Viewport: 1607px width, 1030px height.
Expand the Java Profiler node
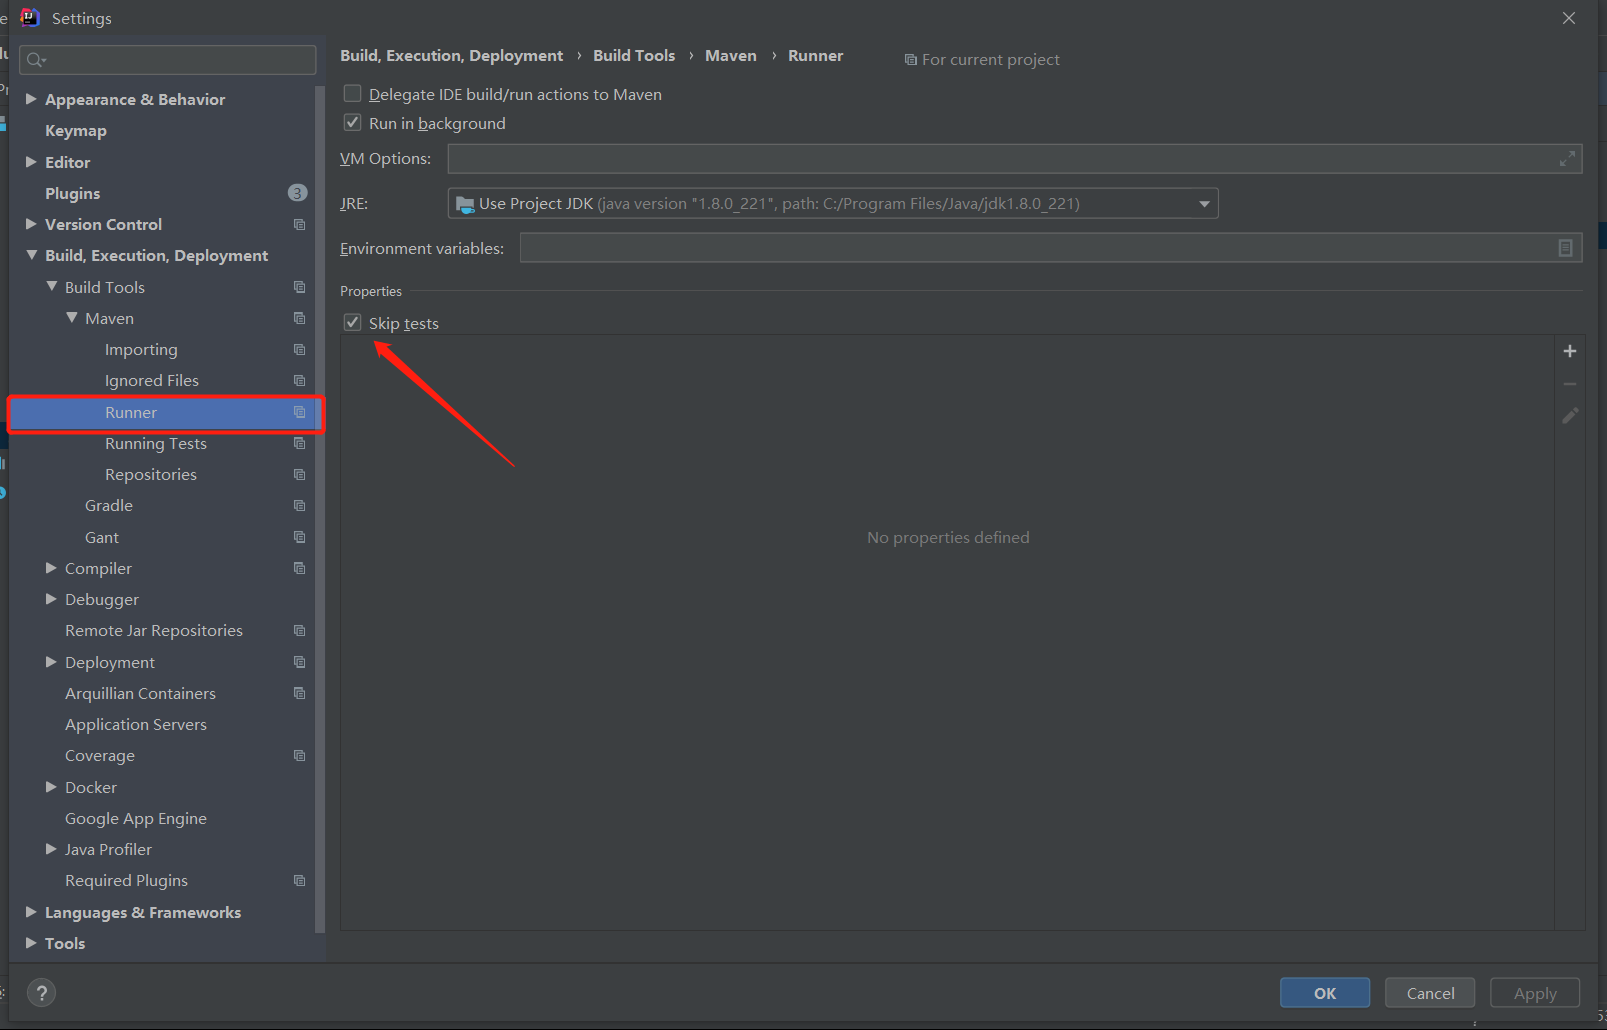51,849
